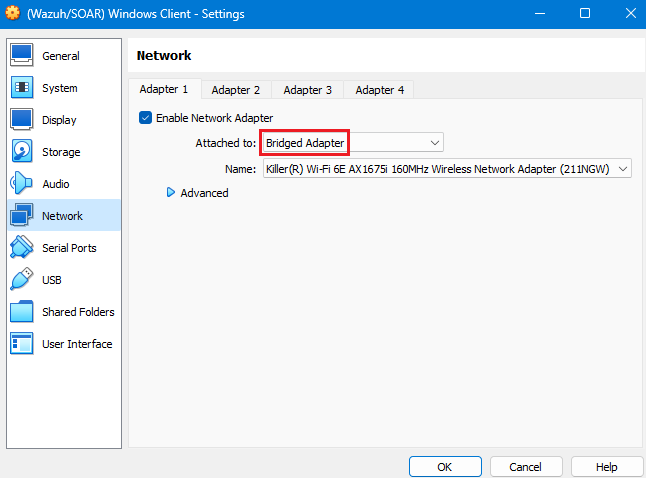
Task: Switch to the Adapter 2 tab
Action: pyautogui.click(x=236, y=90)
